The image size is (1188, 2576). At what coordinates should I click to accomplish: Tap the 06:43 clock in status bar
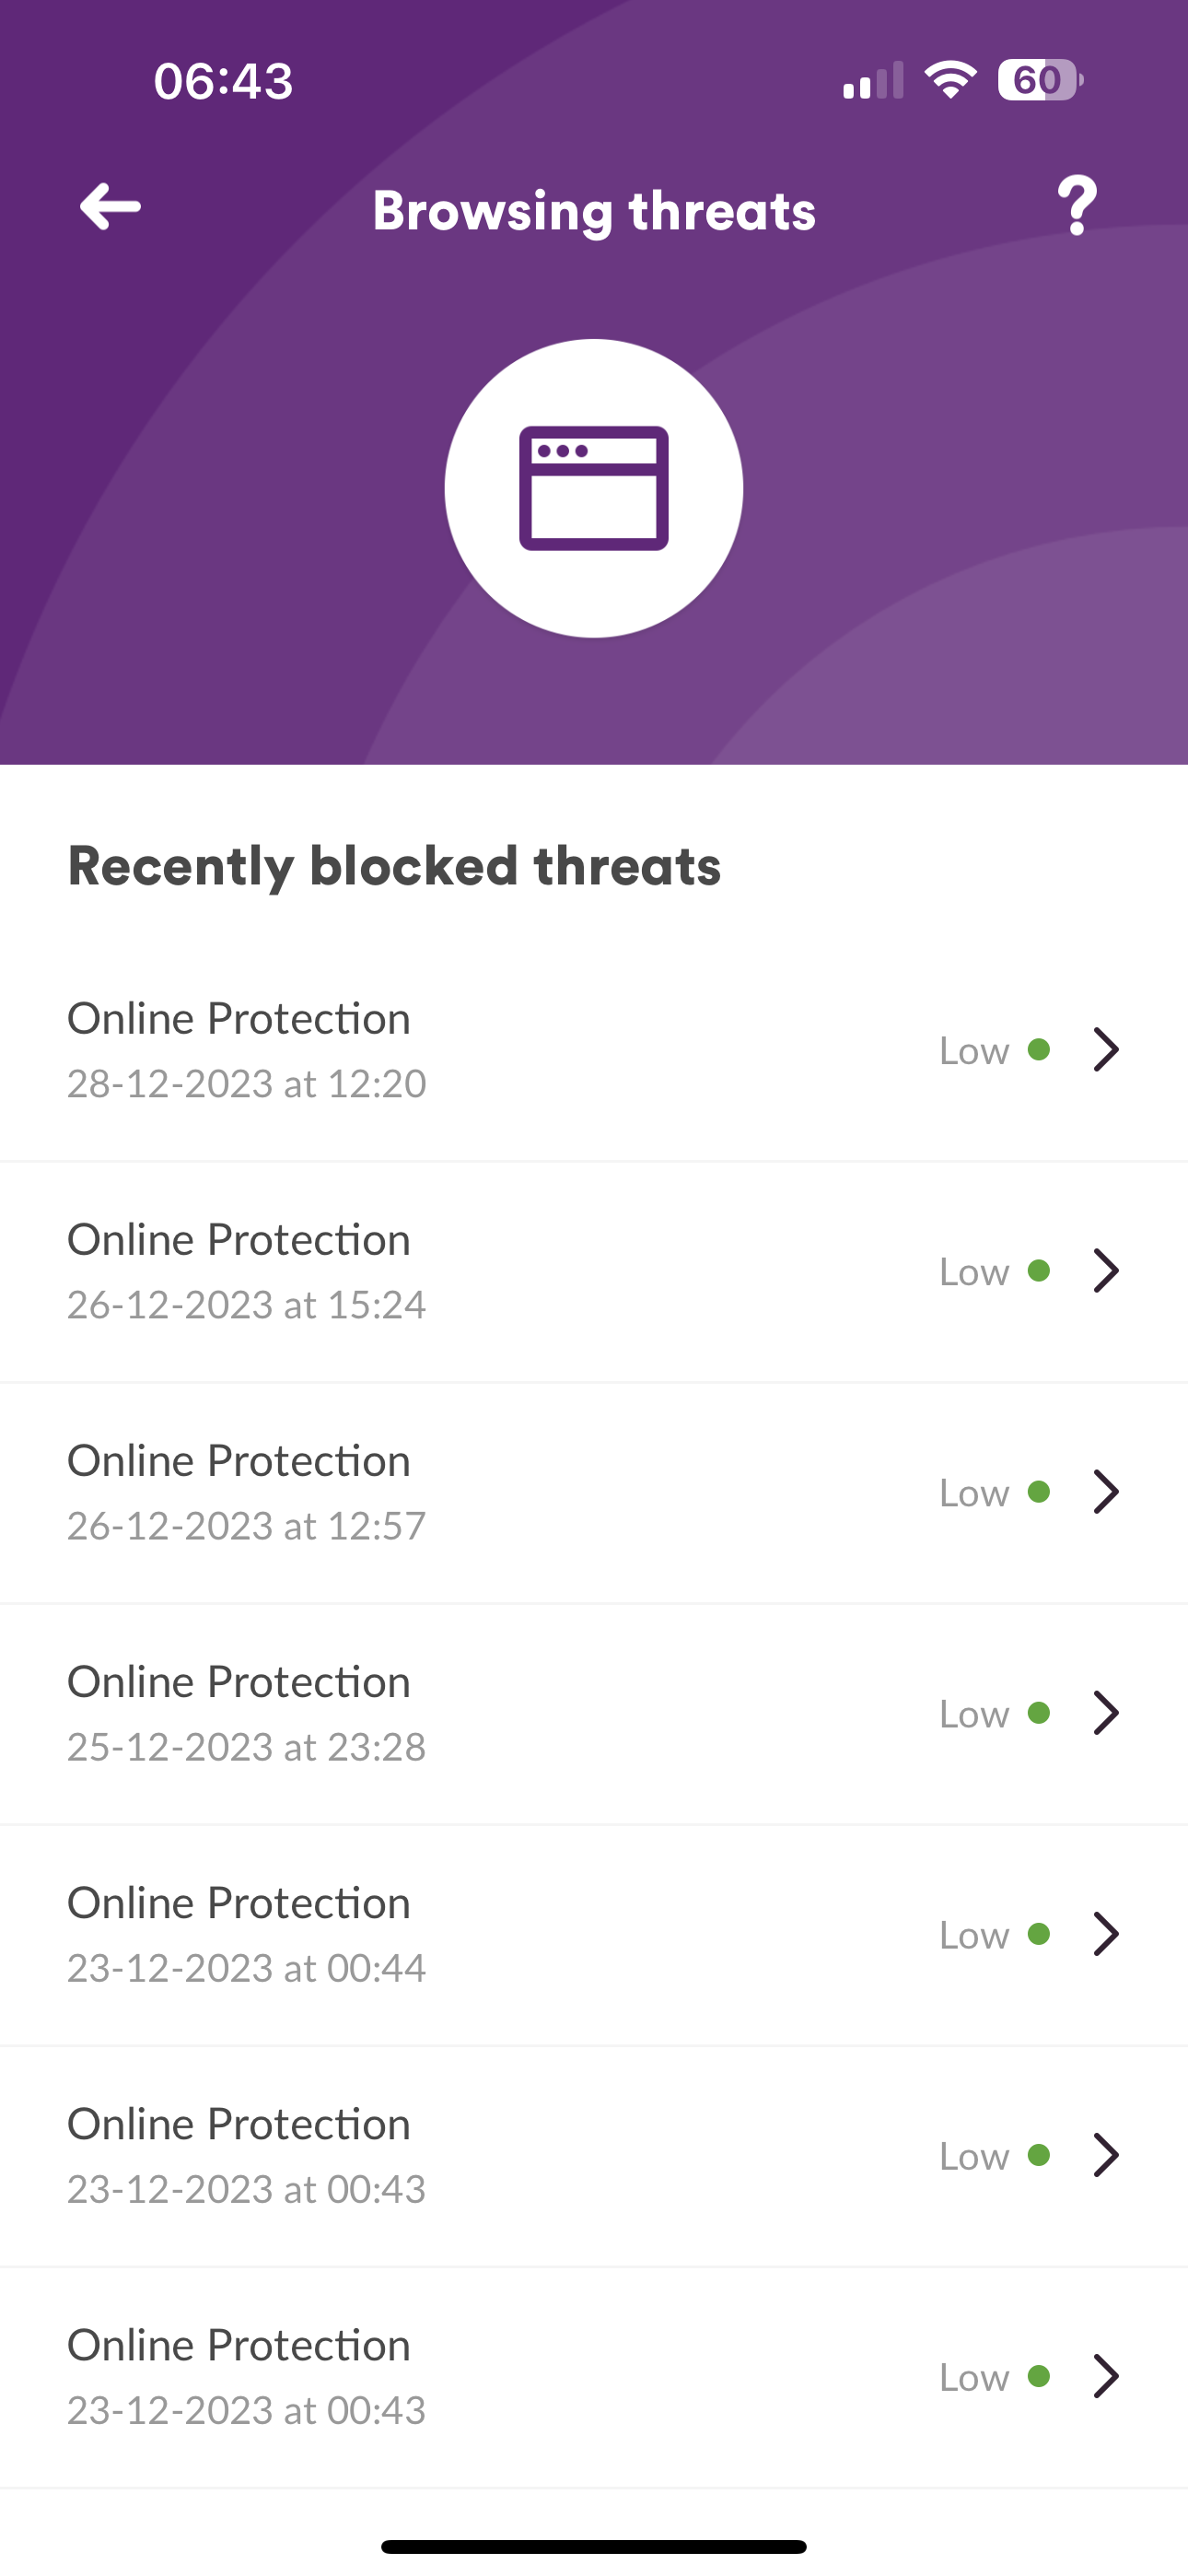click(223, 81)
